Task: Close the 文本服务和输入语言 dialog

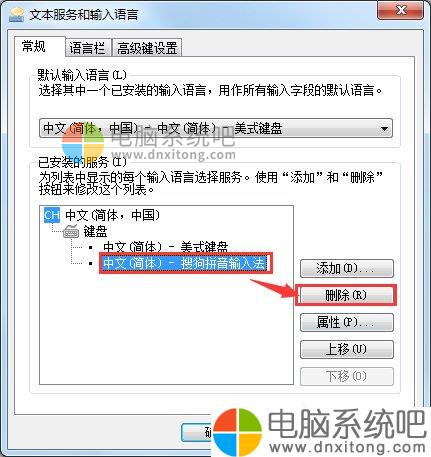Action: point(400,10)
